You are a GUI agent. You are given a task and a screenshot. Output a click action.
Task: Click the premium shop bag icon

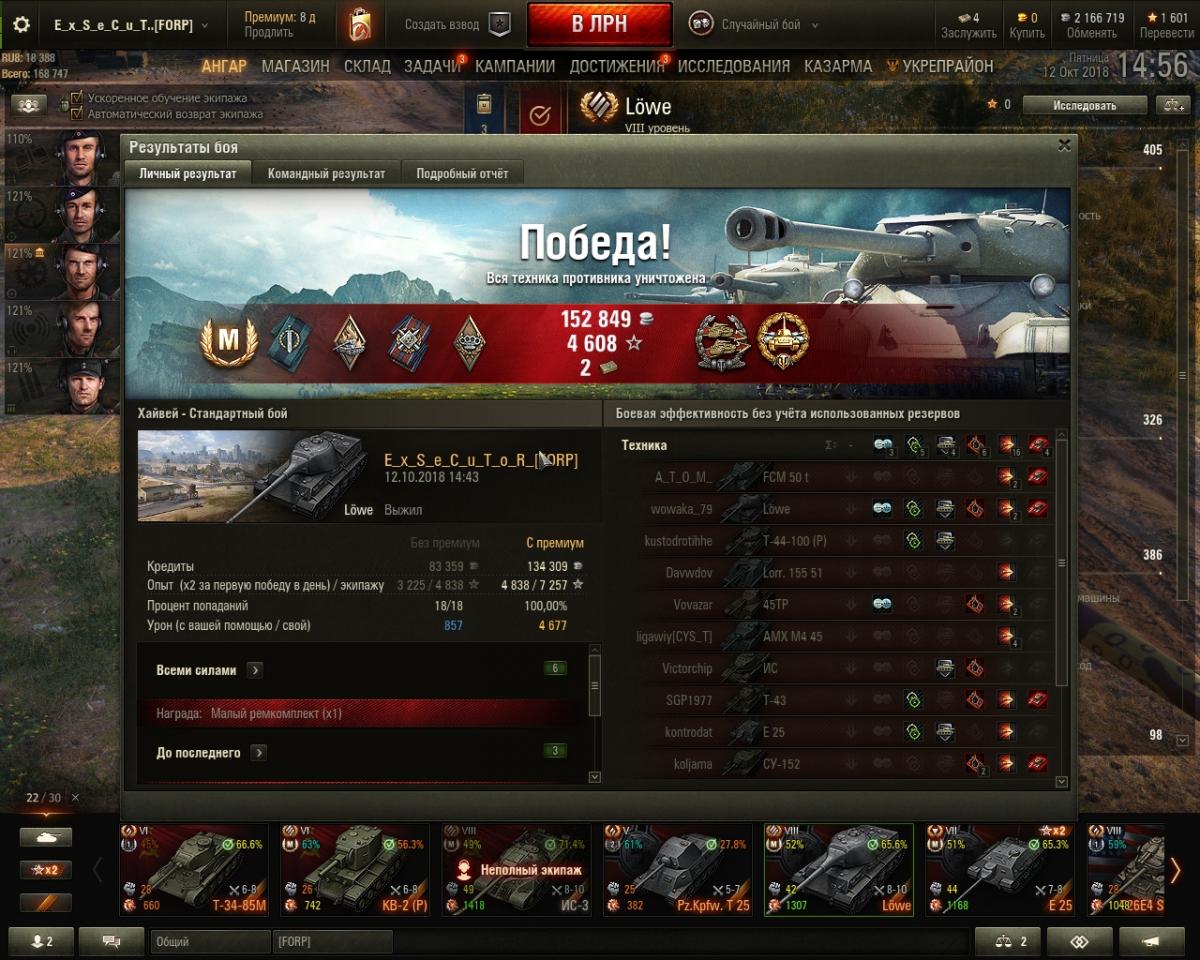point(360,25)
